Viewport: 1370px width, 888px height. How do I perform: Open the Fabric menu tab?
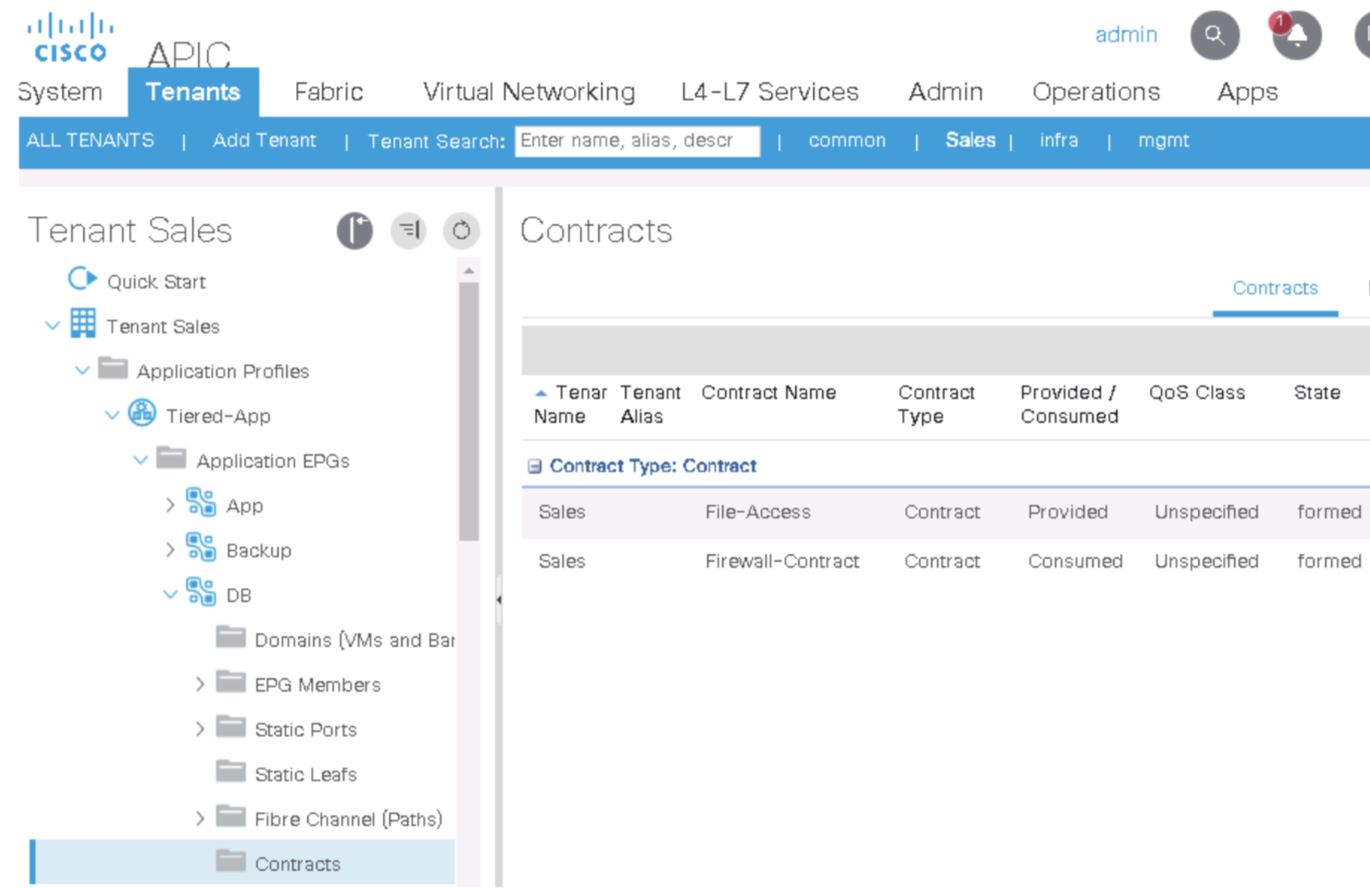pos(328,92)
